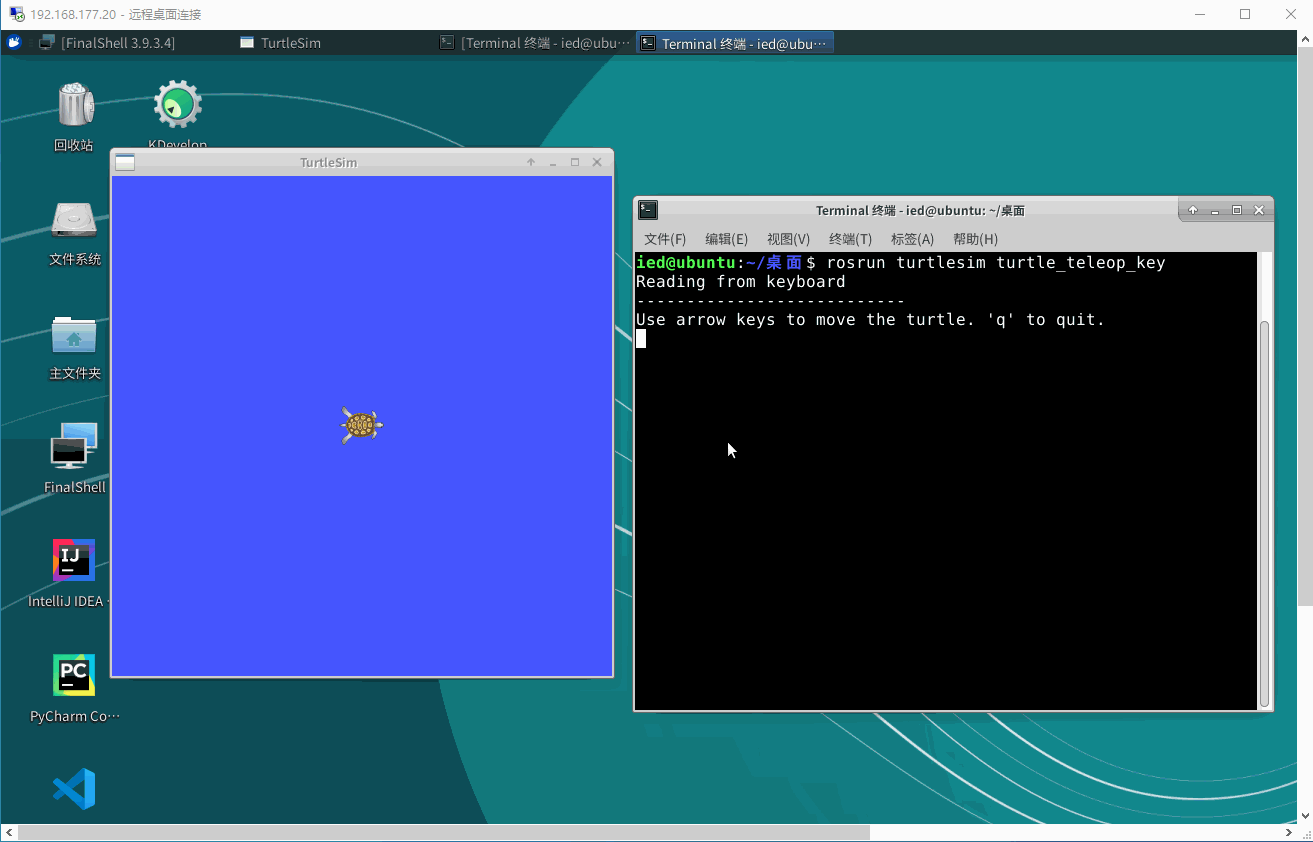This screenshot has width=1313, height=842.
Task: Click the remote desktop scrollbar up arrow
Action: tap(1305, 38)
